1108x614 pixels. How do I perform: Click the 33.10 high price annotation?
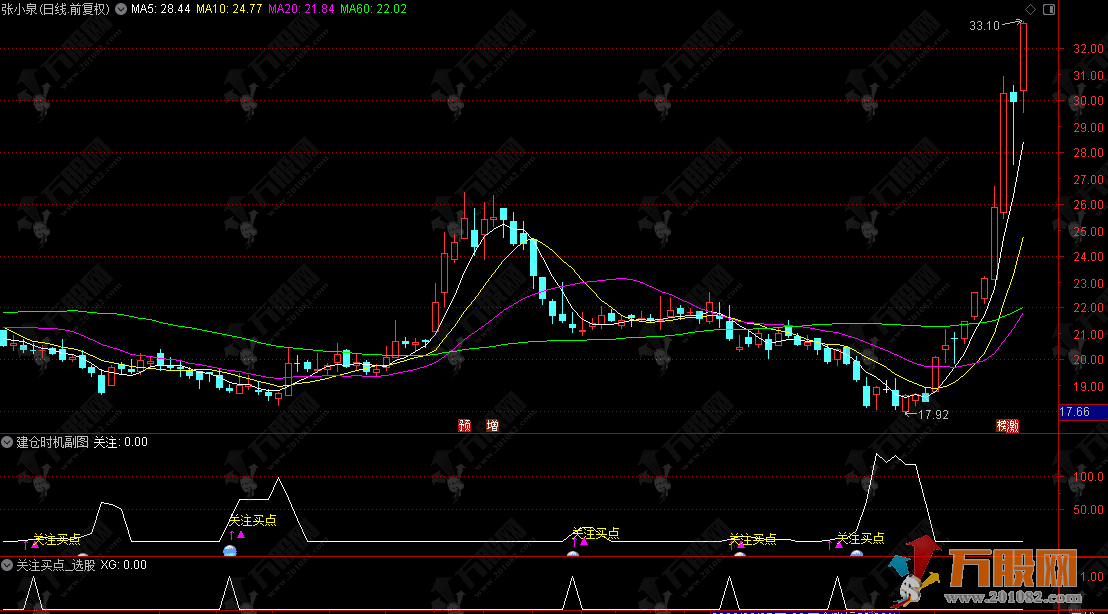click(984, 26)
